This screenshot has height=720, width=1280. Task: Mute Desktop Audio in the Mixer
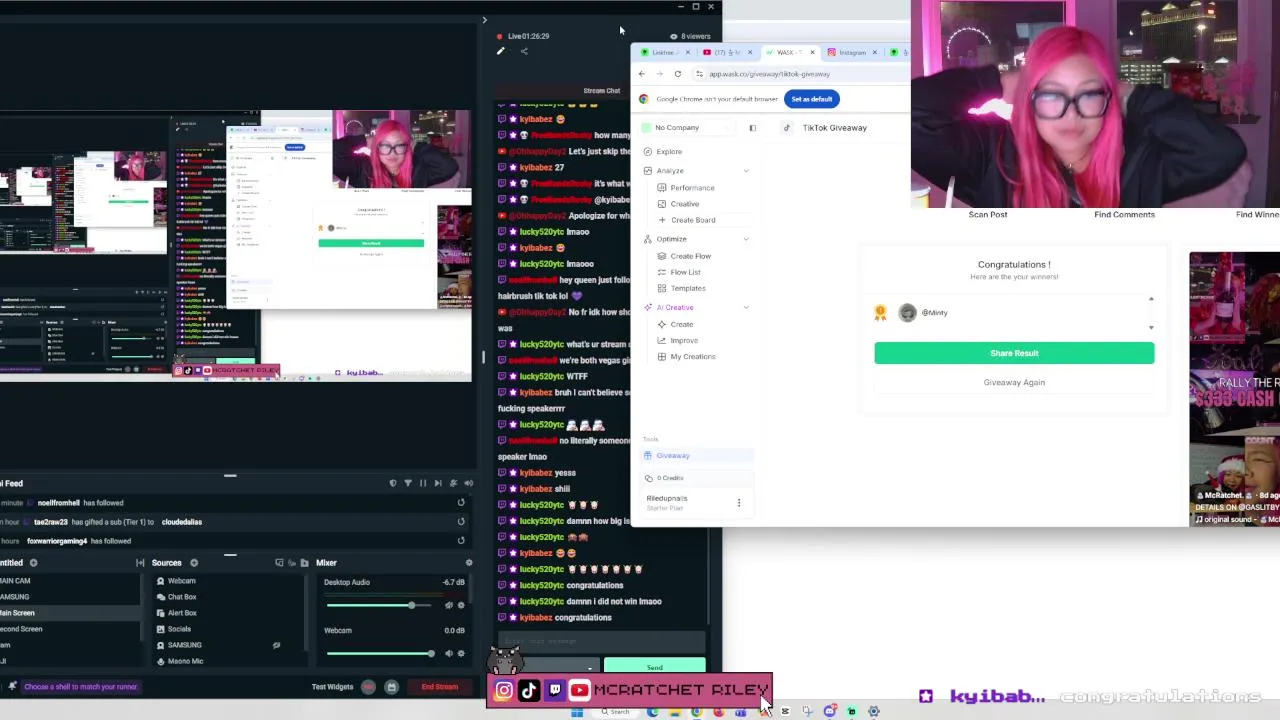(448, 605)
